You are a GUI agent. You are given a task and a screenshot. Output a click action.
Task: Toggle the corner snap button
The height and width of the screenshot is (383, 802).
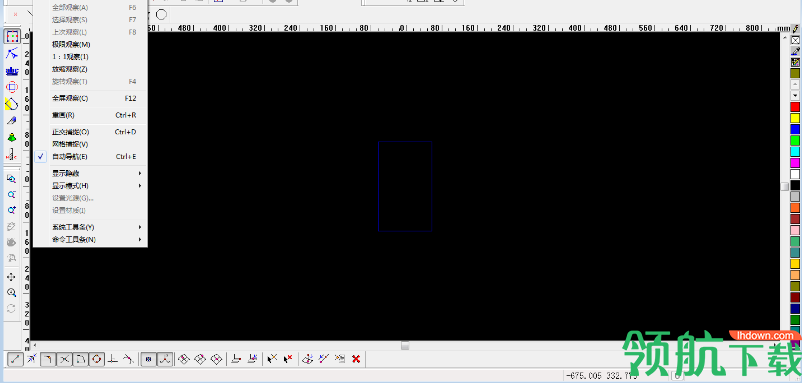click(x=48, y=359)
